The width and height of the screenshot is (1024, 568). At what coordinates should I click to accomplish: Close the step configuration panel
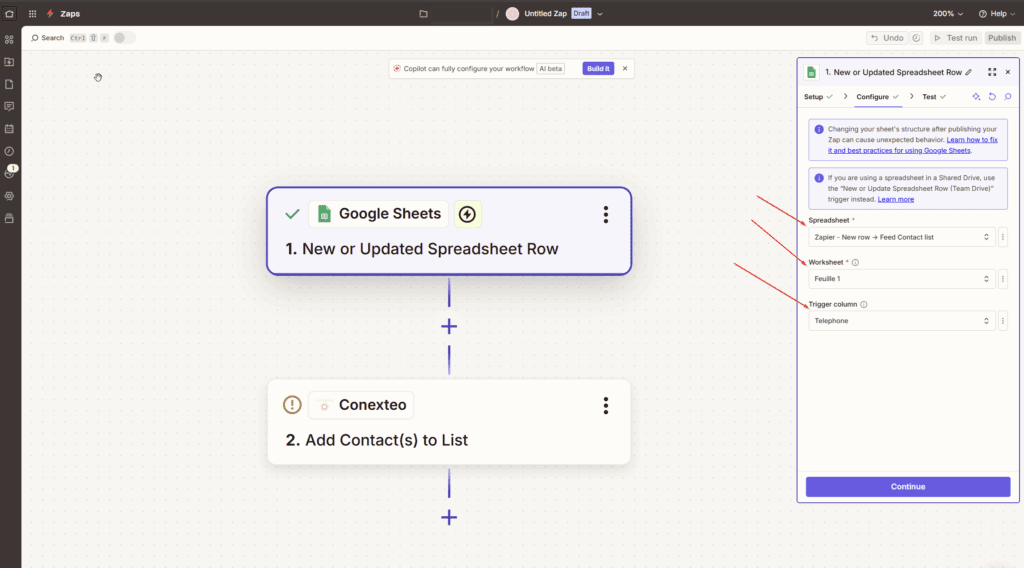point(1008,72)
